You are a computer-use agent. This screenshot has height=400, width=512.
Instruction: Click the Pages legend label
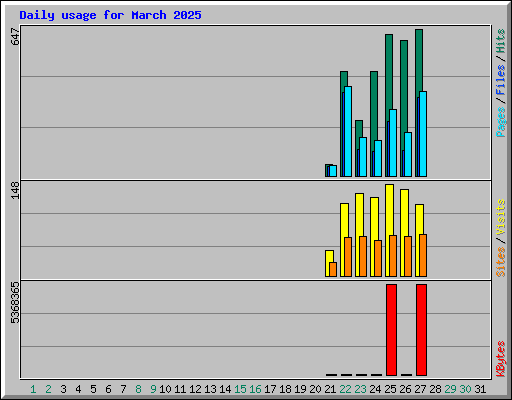500,122
